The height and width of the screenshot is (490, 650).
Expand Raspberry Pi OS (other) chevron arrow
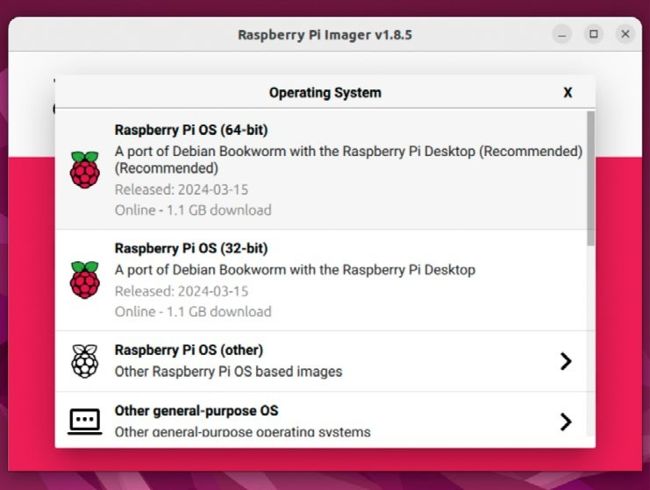pyautogui.click(x=565, y=361)
